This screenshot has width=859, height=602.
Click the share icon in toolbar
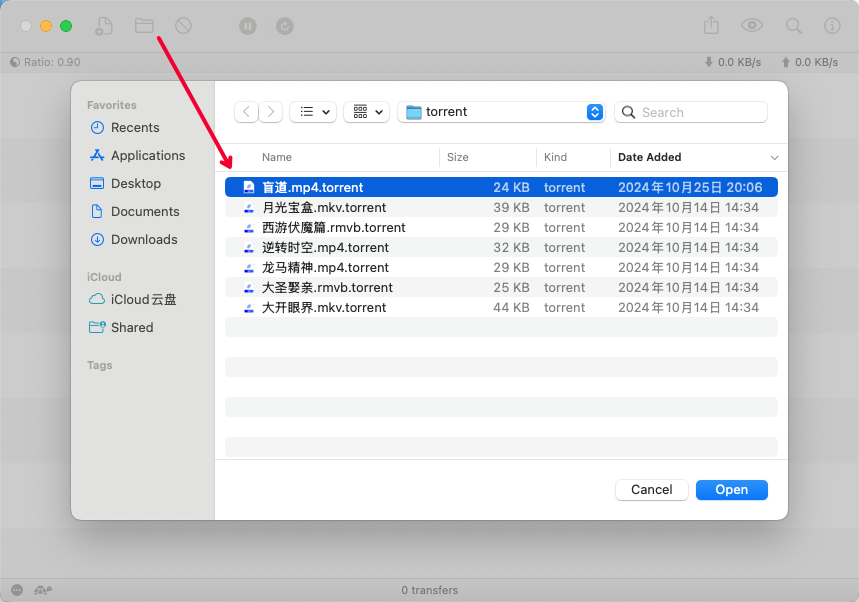pyautogui.click(x=712, y=26)
